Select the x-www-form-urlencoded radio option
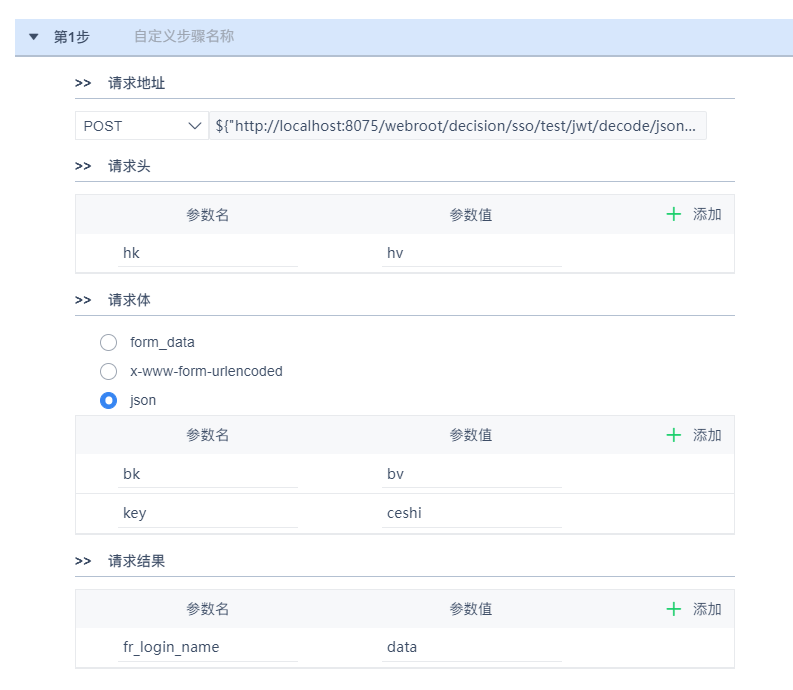The width and height of the screenshot is (793, 690). (x=109, y=372)
